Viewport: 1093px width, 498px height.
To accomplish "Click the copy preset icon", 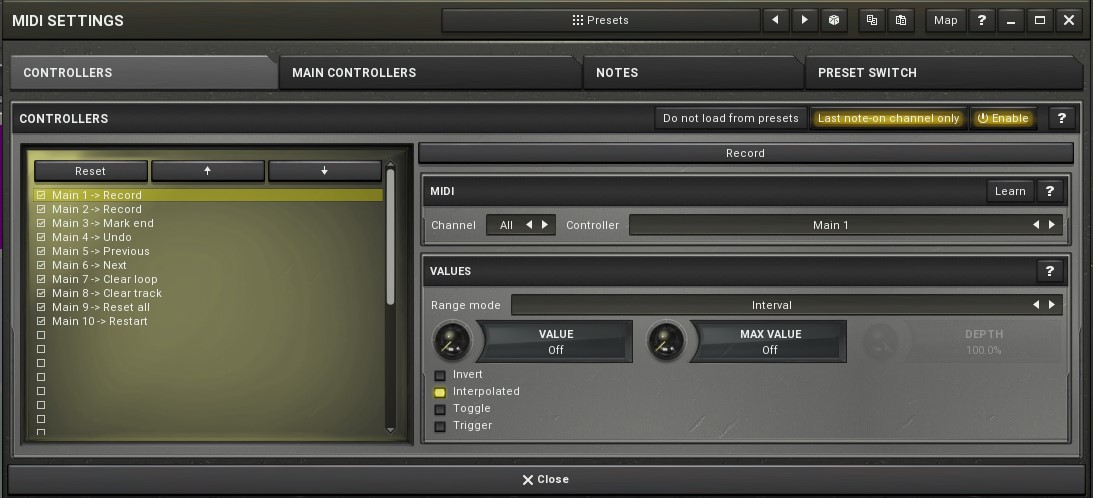I will pyautogui.click(x=871, y=20).
